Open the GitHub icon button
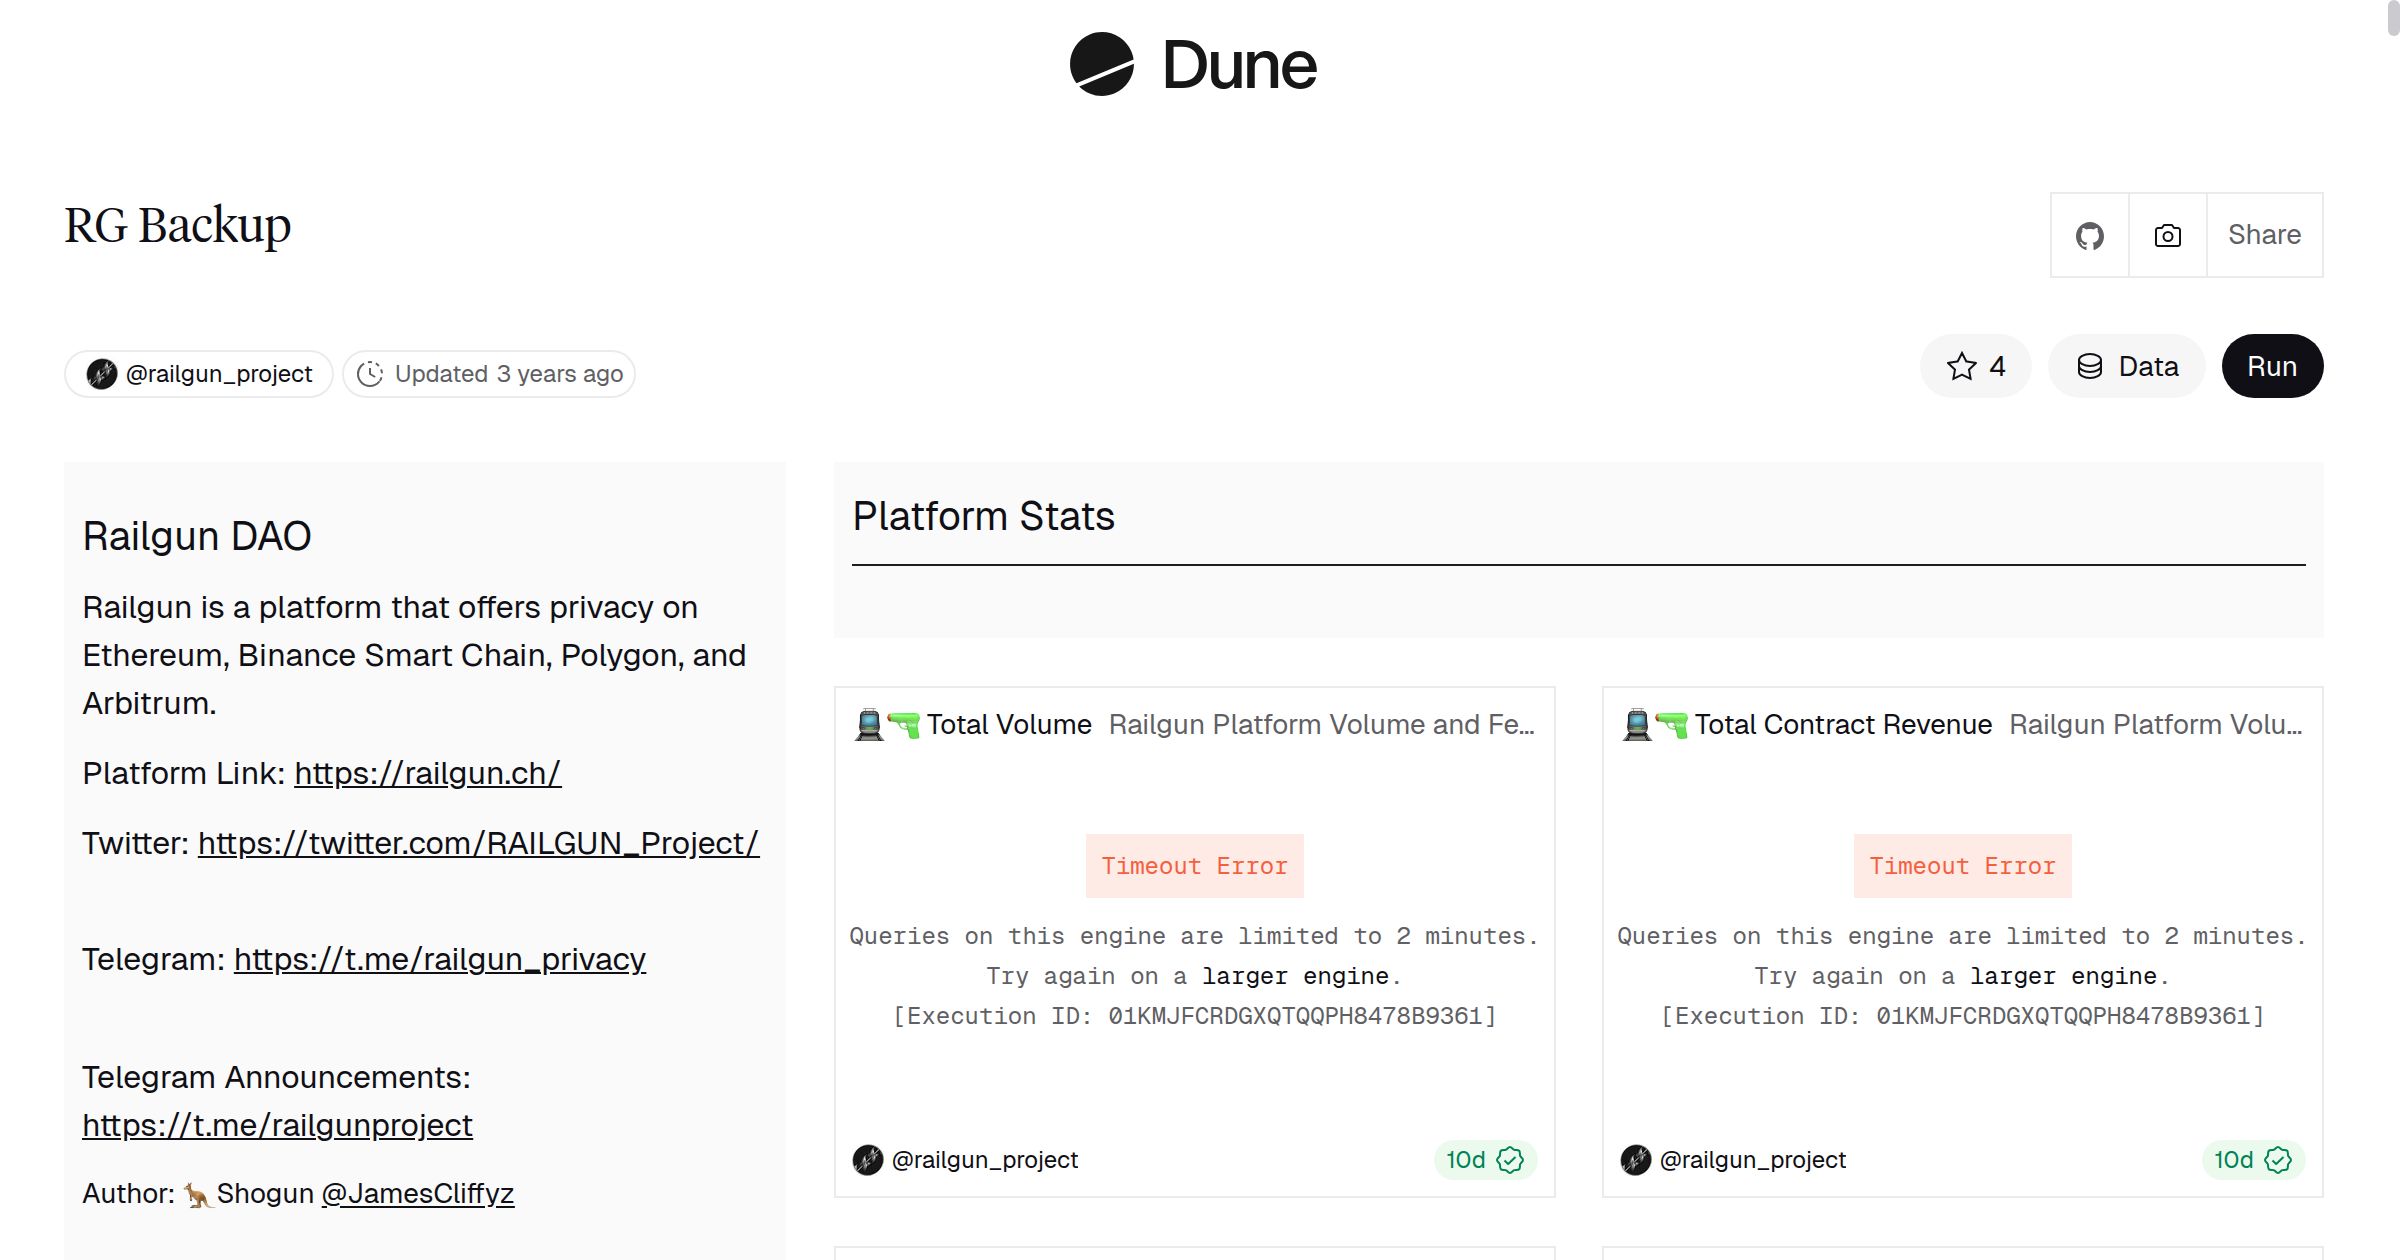The height and width of the screenshot is (1260, 2400). coord(2089,235)
